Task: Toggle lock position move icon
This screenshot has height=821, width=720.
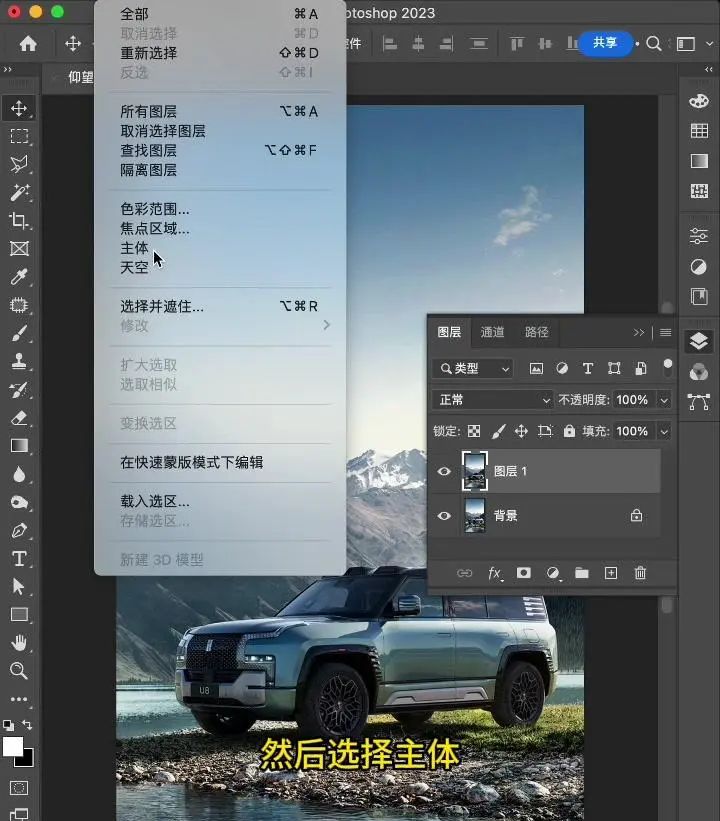Action: [x=521, y=431]
